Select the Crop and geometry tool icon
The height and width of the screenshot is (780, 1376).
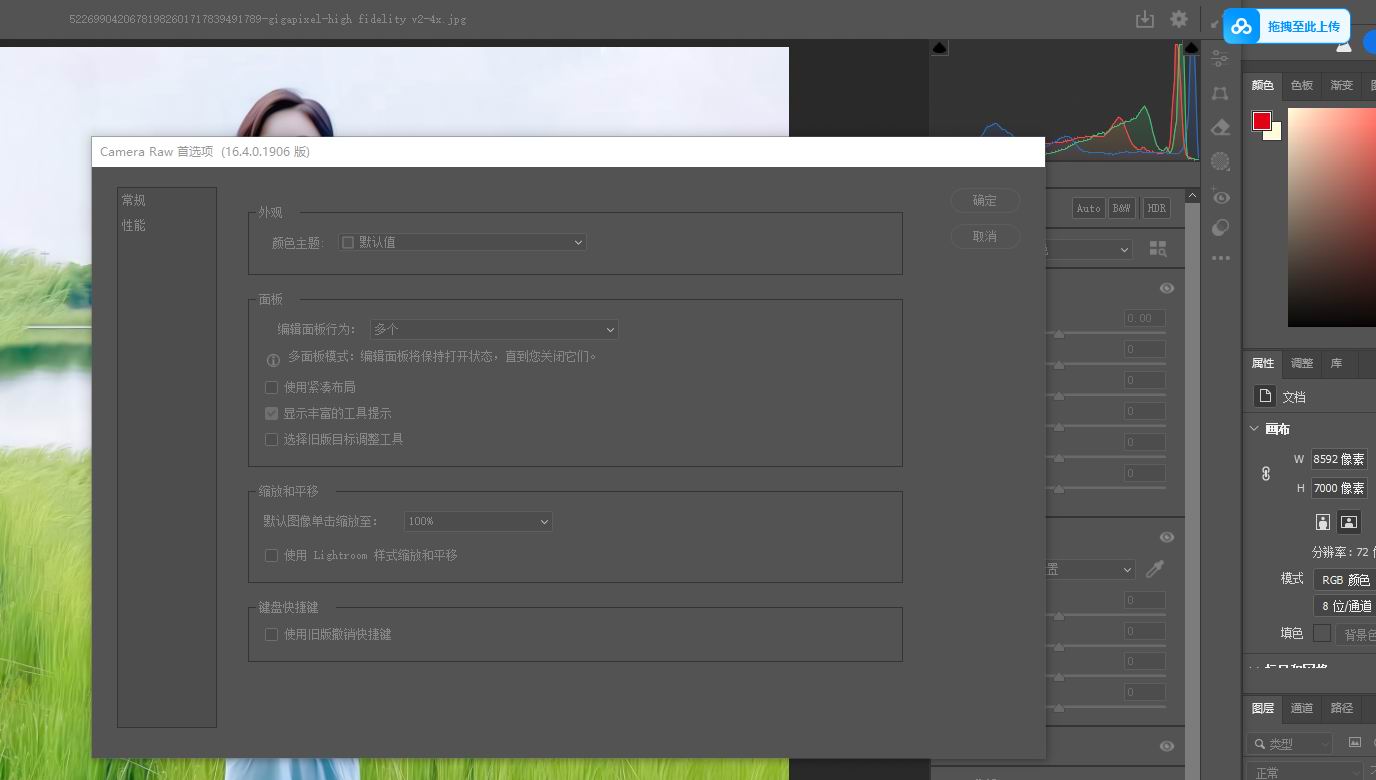(1220, 93)
